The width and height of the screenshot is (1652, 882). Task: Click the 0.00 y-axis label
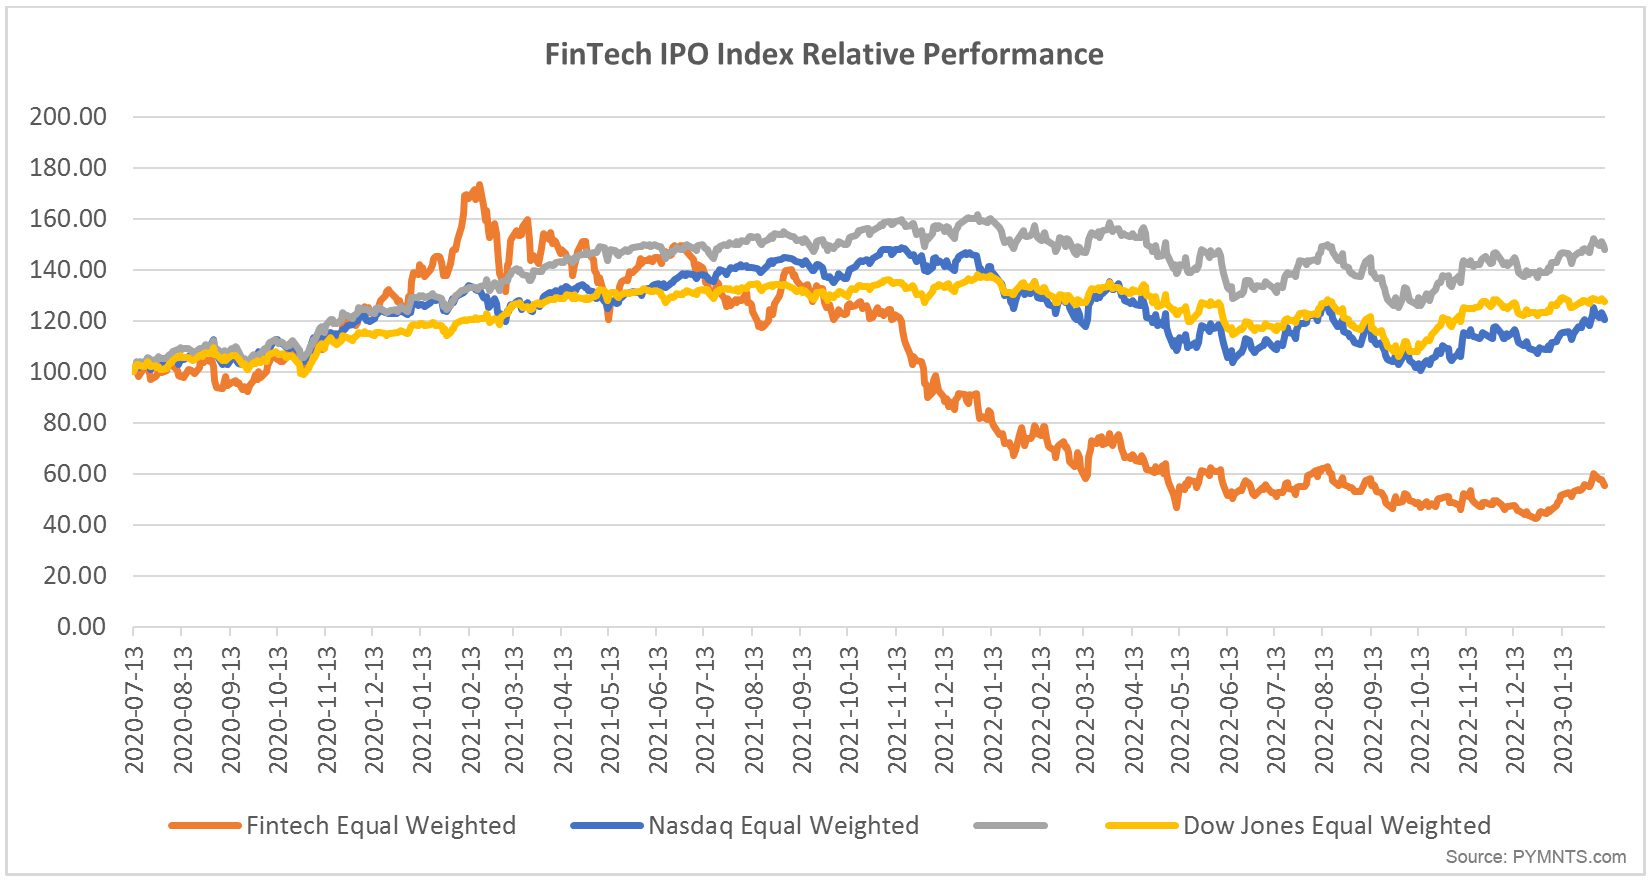pos(81,627)
